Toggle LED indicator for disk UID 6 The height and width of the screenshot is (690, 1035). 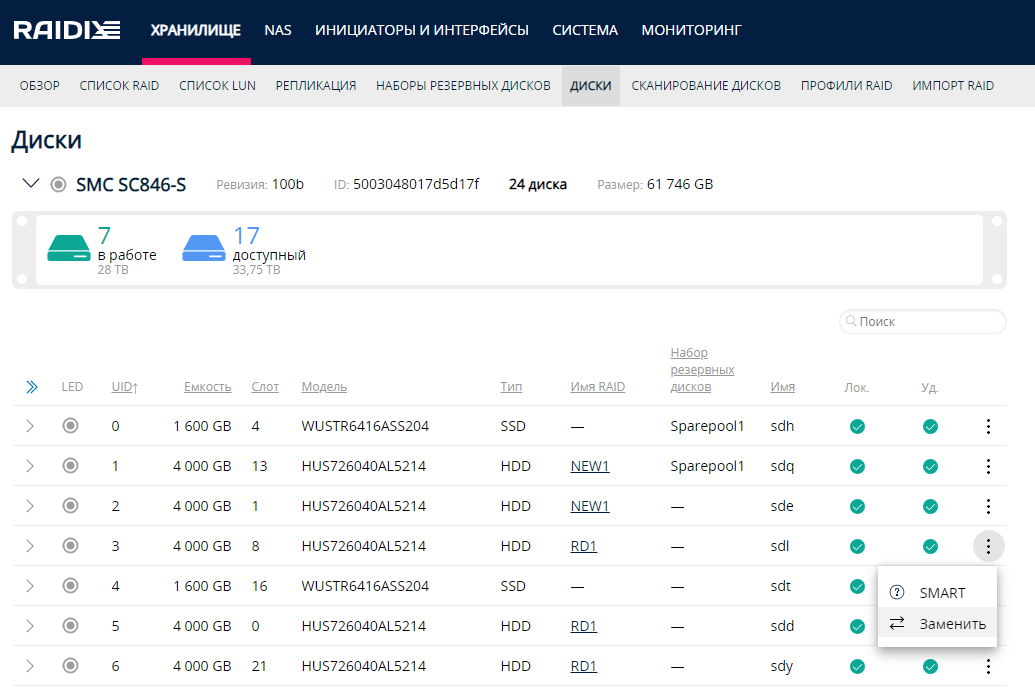point(70,666)
